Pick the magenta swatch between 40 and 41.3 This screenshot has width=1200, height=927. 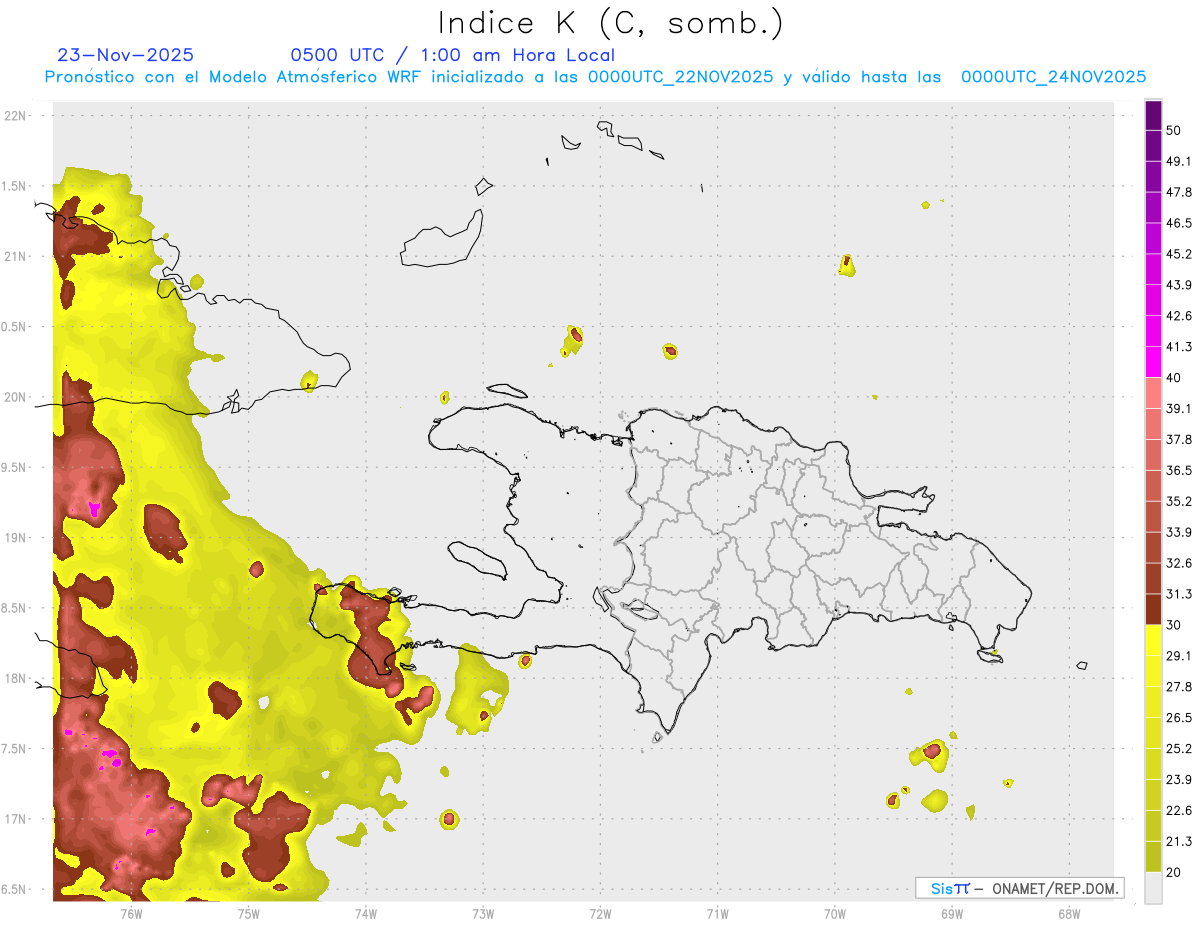tap(1153, 362)
